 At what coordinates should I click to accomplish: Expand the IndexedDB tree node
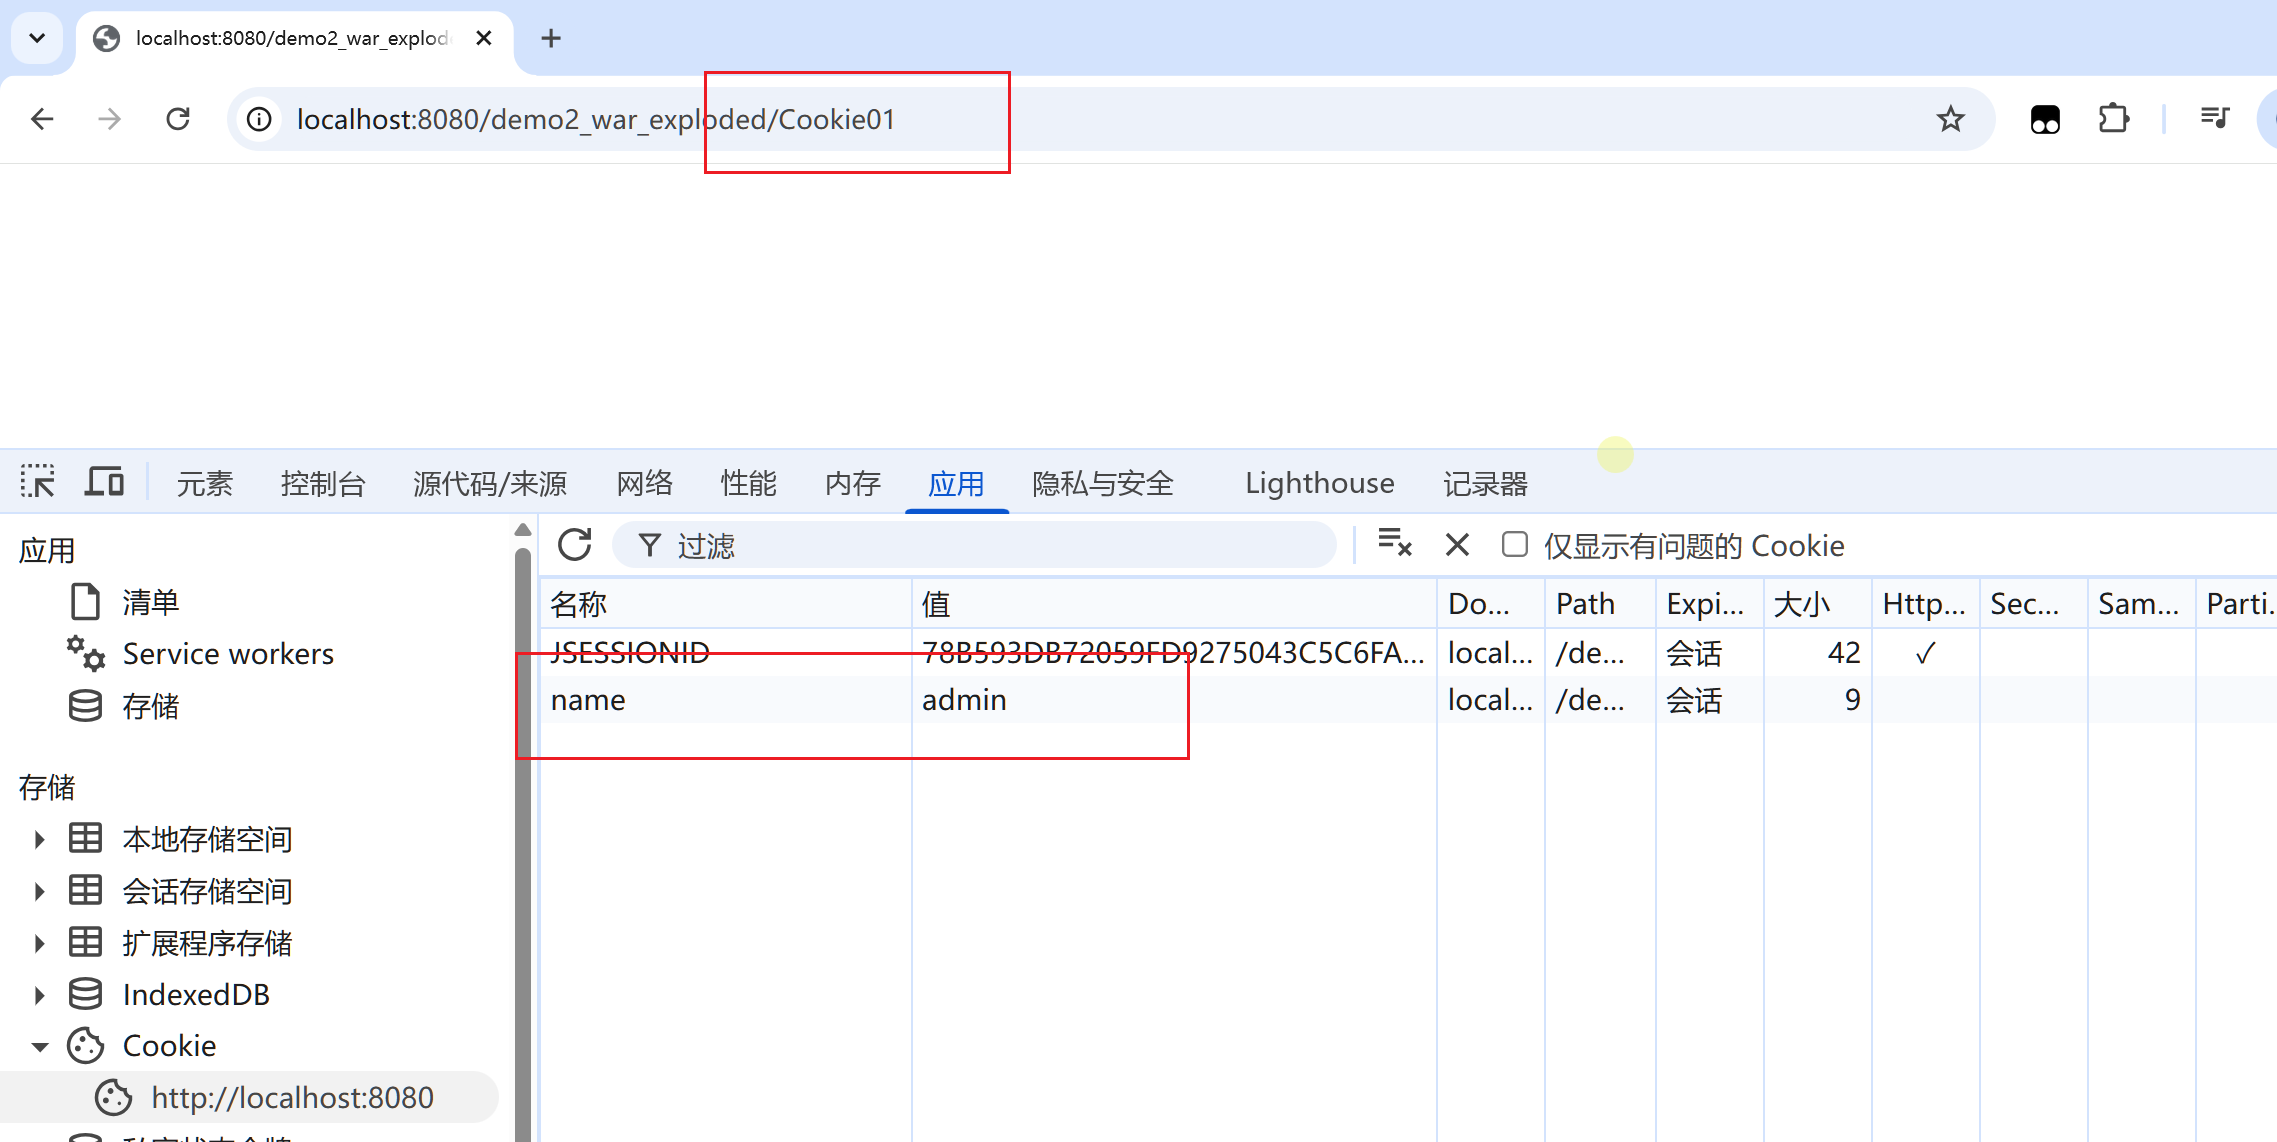pyautogui.click(x=40, y=995)
